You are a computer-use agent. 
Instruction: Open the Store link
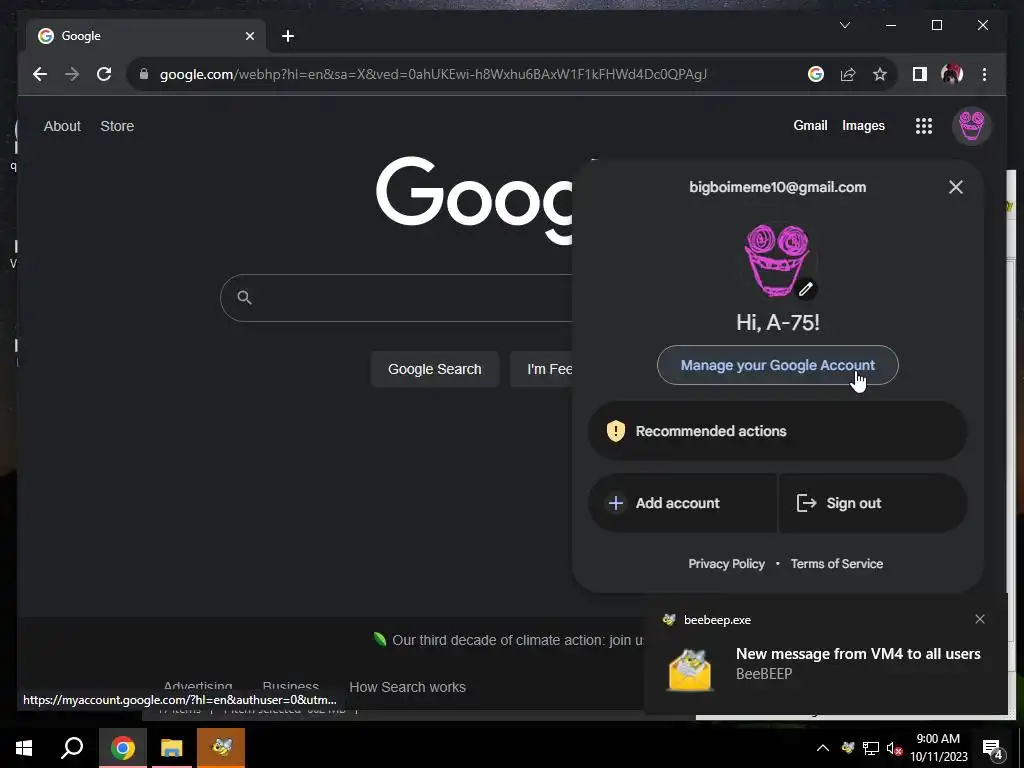pyautogui.click(x=117, y=126)
